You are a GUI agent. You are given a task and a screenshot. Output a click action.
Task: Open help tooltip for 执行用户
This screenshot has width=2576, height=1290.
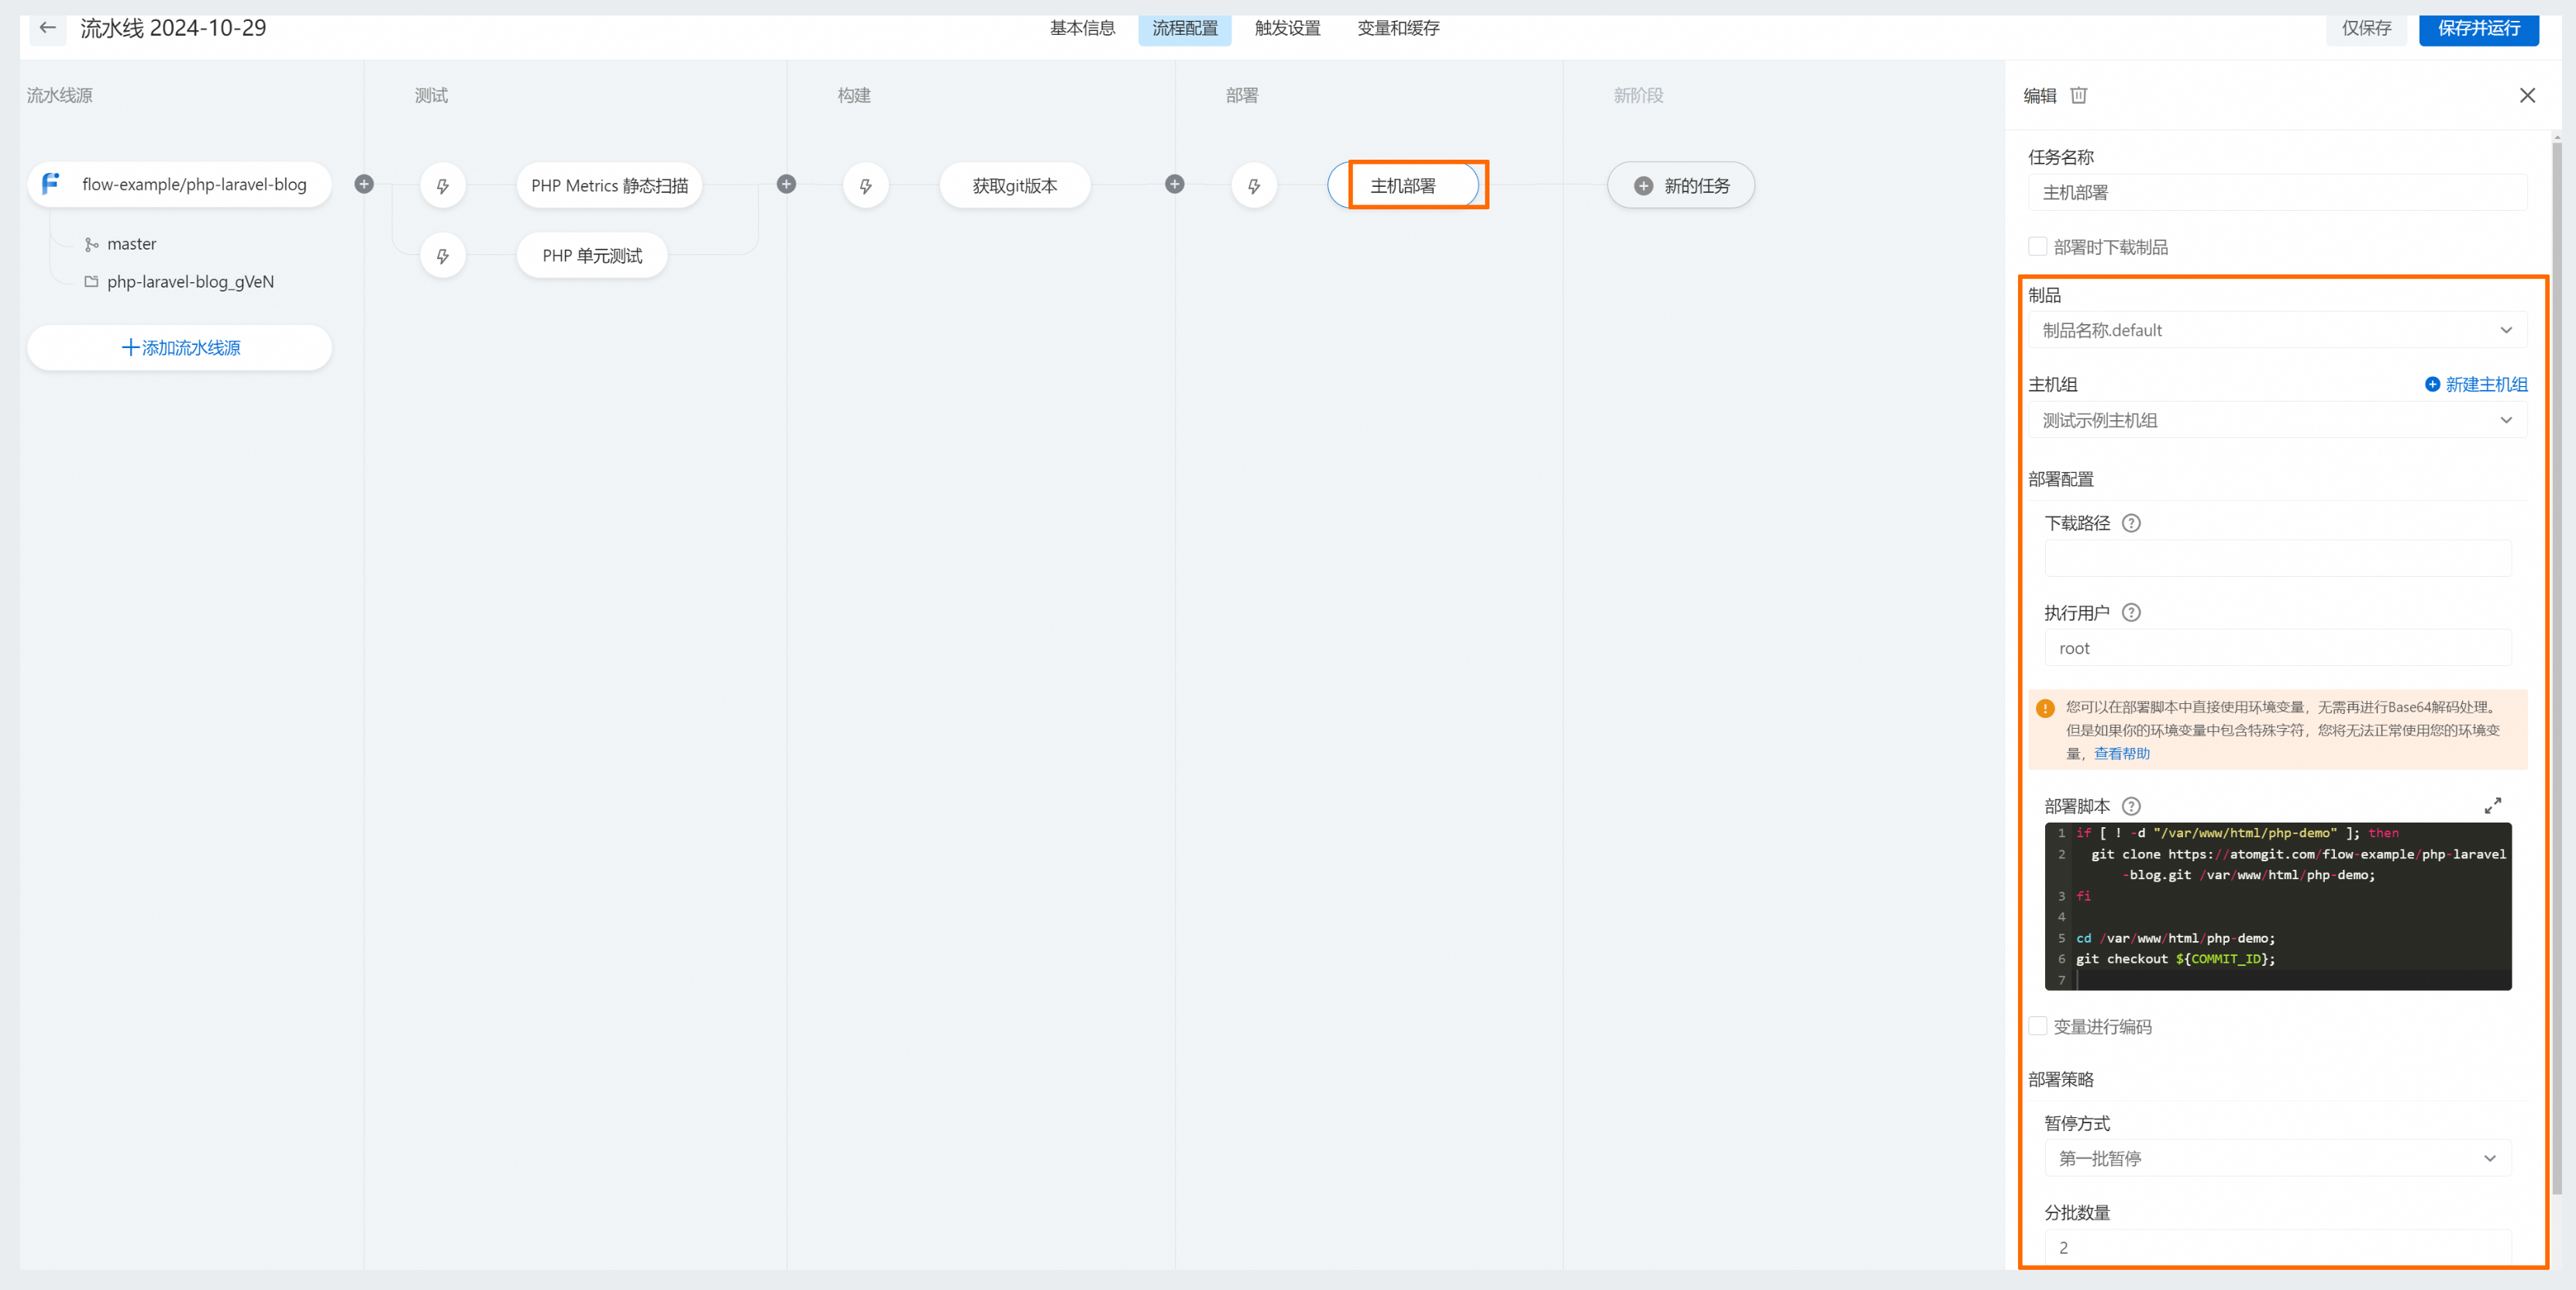pos(2131,612)
